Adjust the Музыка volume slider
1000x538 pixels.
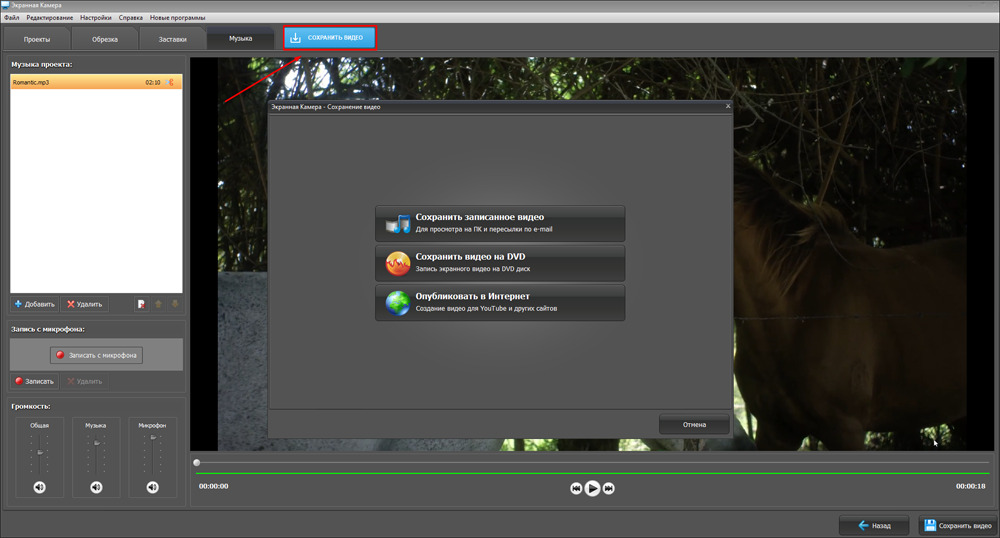coord(96,442)
